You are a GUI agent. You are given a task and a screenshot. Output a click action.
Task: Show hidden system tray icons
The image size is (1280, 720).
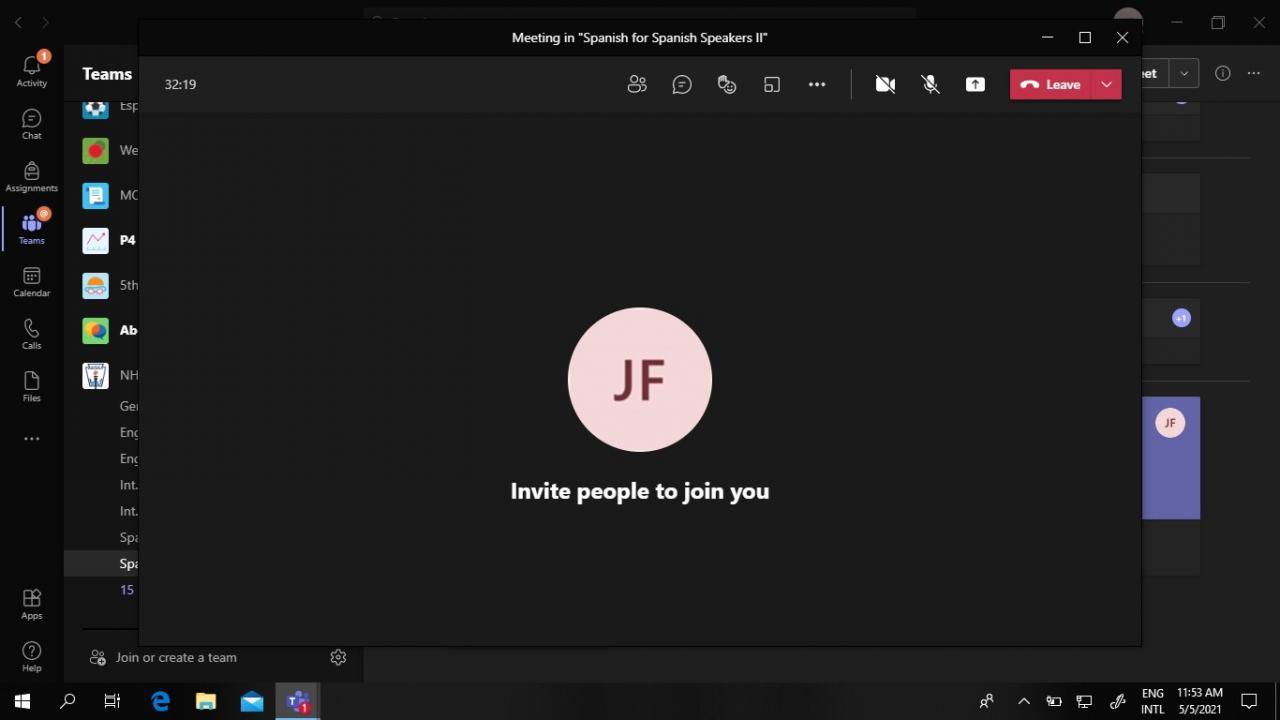pos(1024,701)
